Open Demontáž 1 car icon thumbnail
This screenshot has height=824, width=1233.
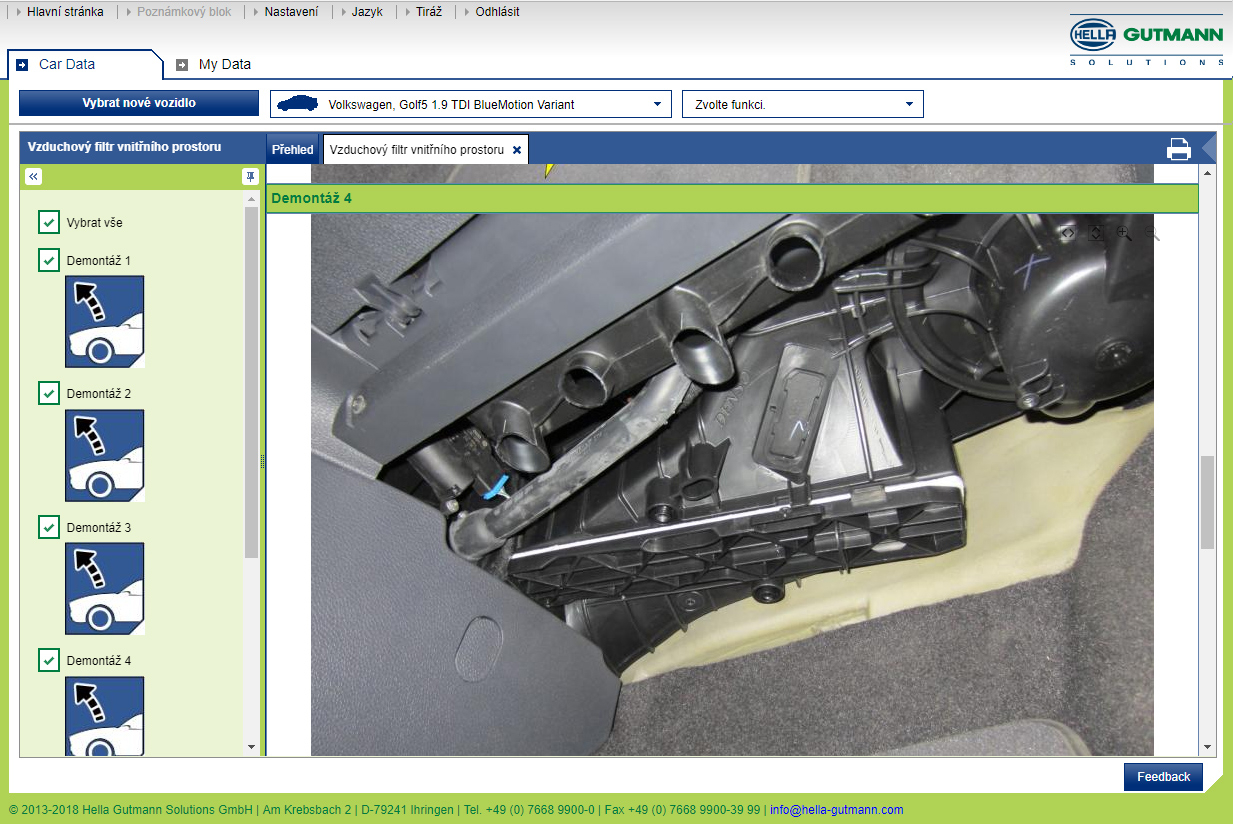[105, 322]
